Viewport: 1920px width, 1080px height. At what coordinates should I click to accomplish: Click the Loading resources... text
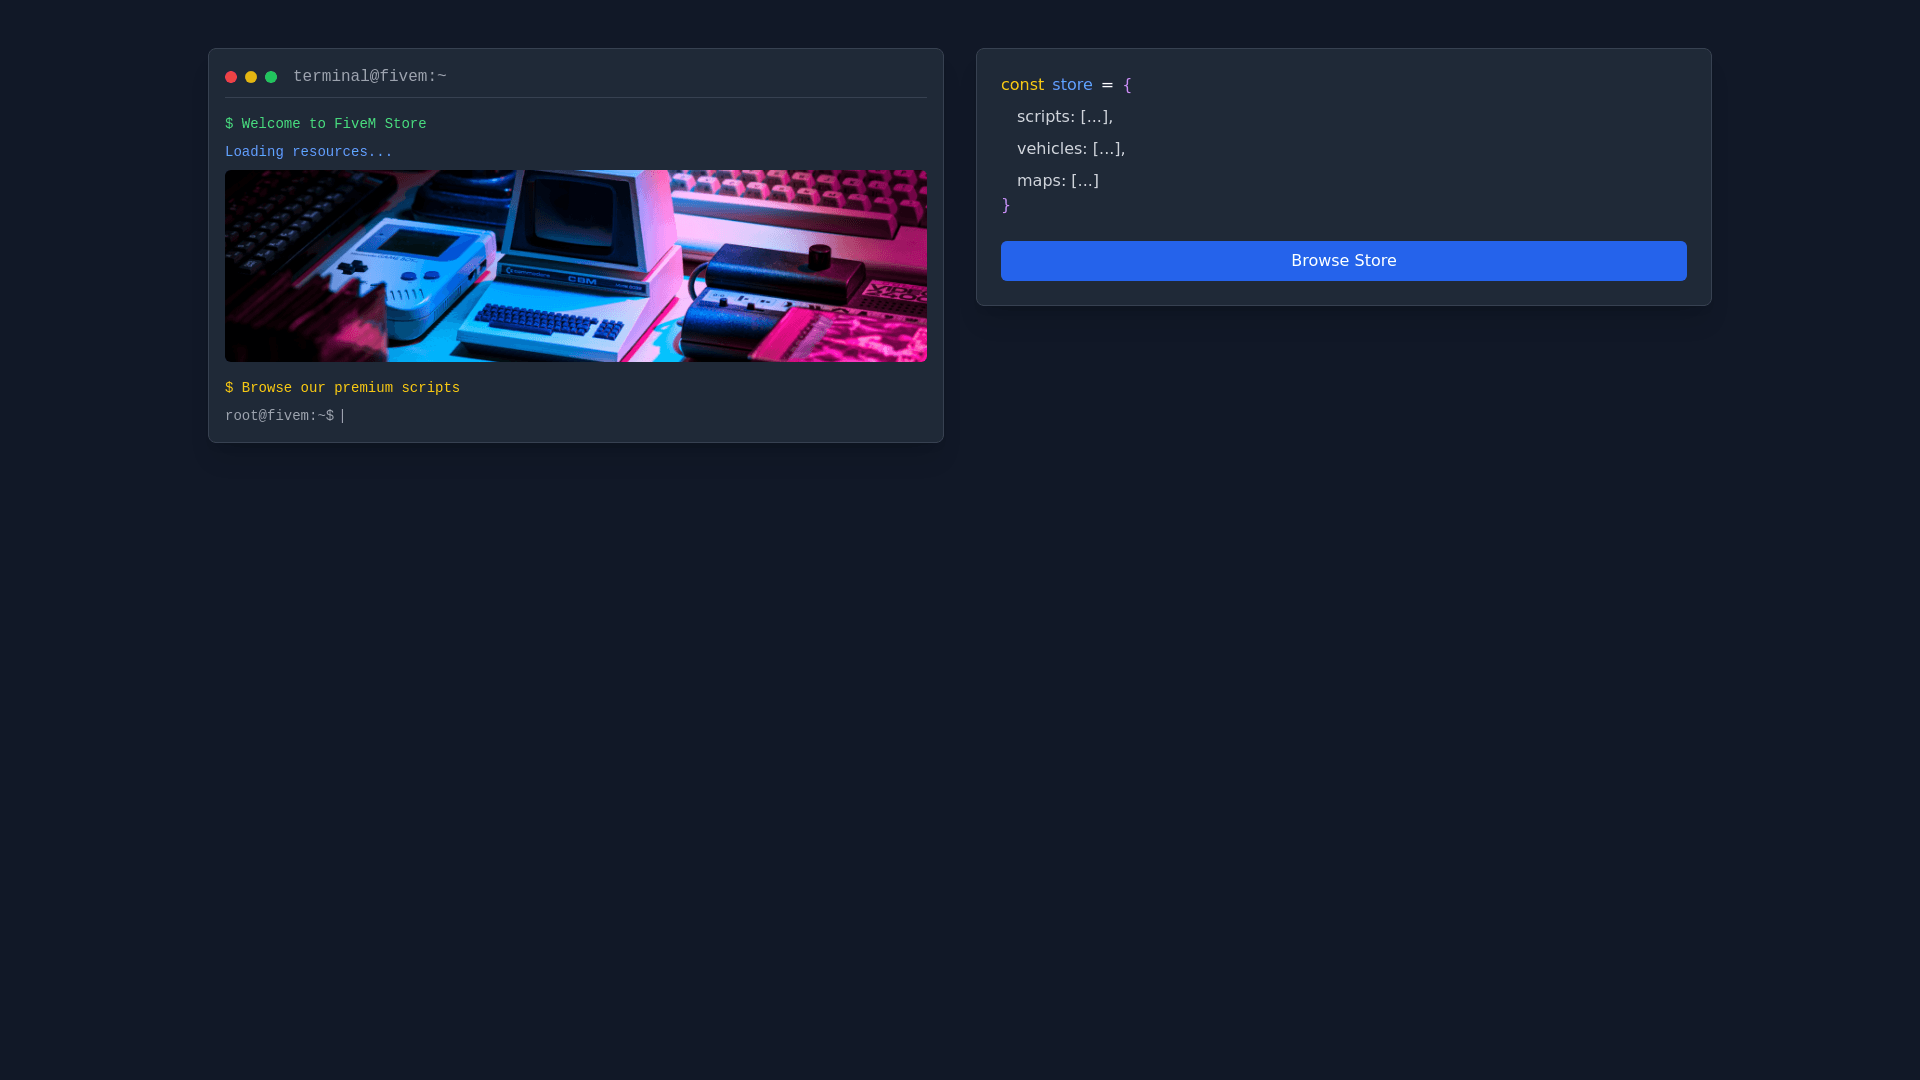coord(308,152)
